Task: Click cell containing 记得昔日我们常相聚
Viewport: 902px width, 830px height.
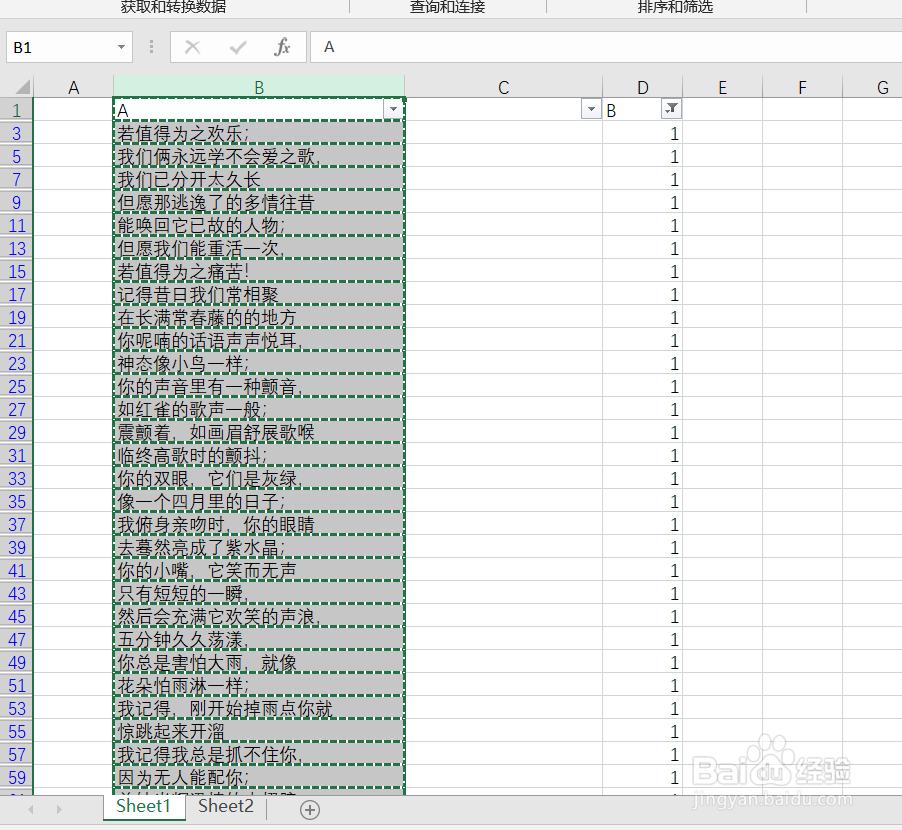Action: click(x=259, y=294)
